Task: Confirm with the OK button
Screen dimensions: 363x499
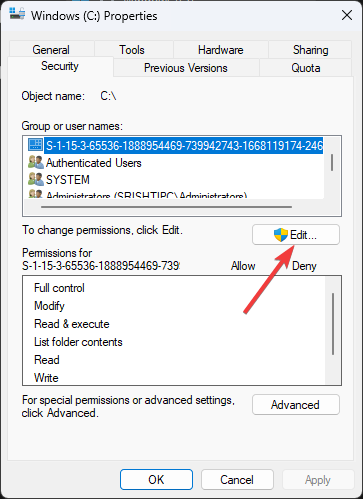Action: coord(156,480)
